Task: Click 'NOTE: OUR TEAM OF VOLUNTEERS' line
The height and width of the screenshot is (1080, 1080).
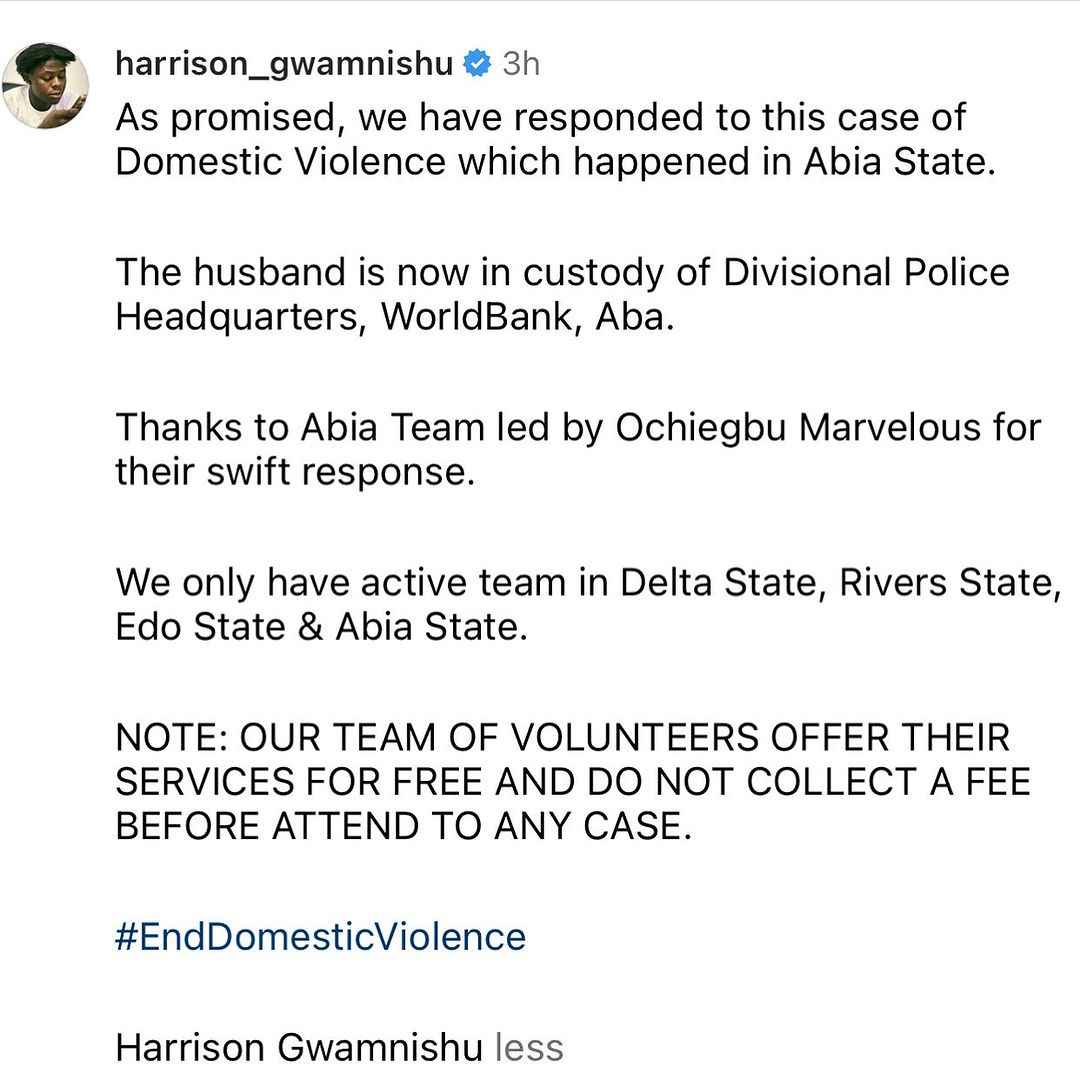Action: tap(563, 737)
